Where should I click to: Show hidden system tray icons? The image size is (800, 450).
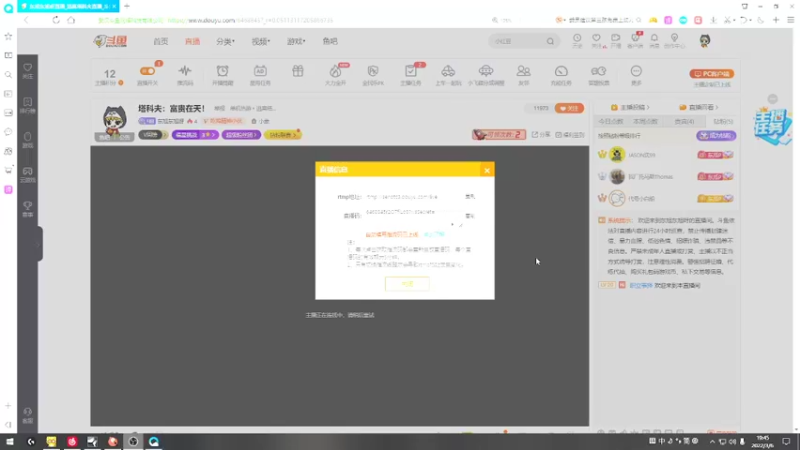pyautogui.click(x=712, y=441)
